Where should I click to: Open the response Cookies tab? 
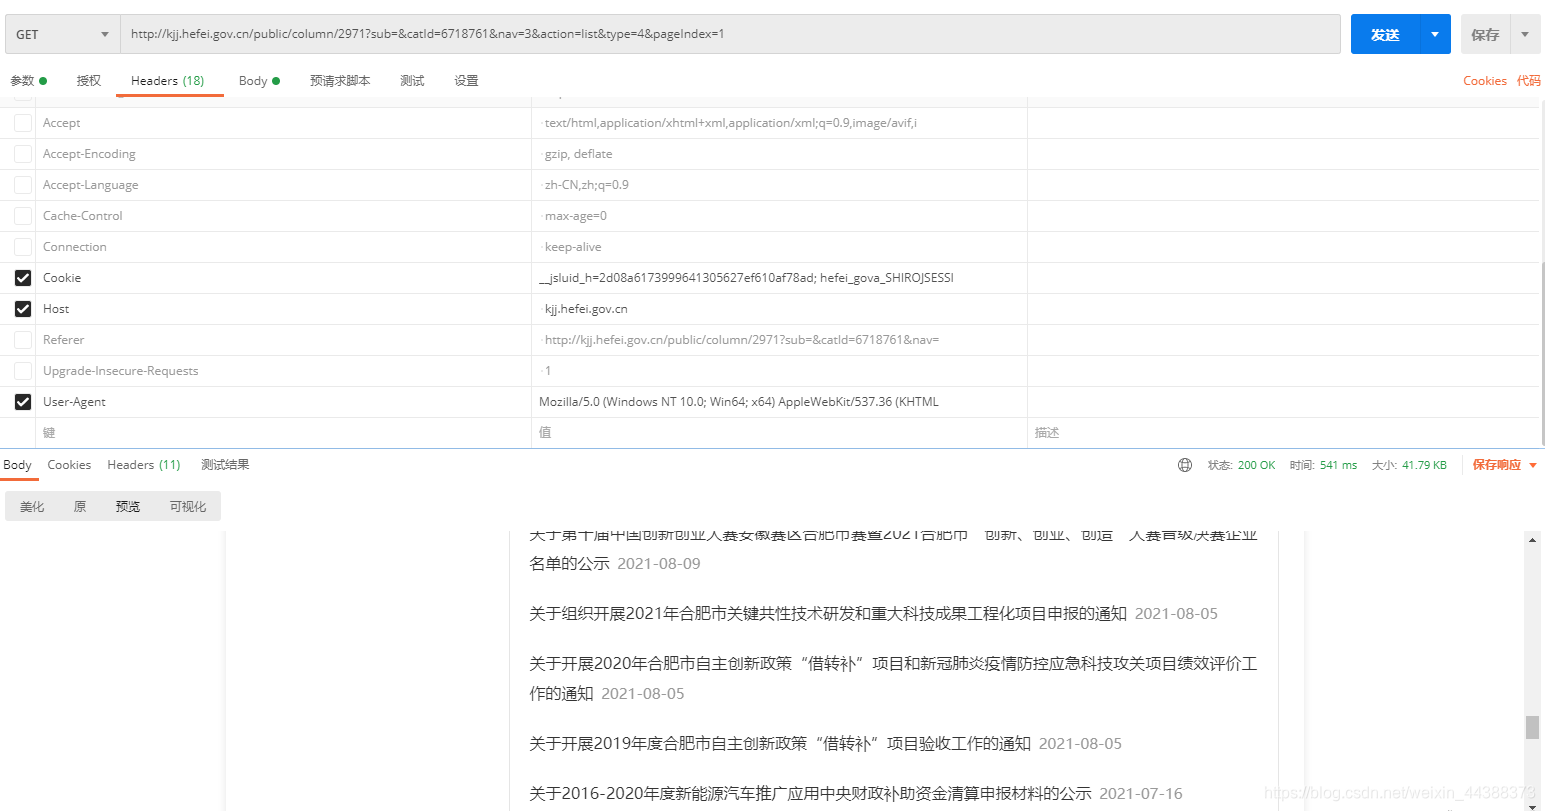pos(69,465)
